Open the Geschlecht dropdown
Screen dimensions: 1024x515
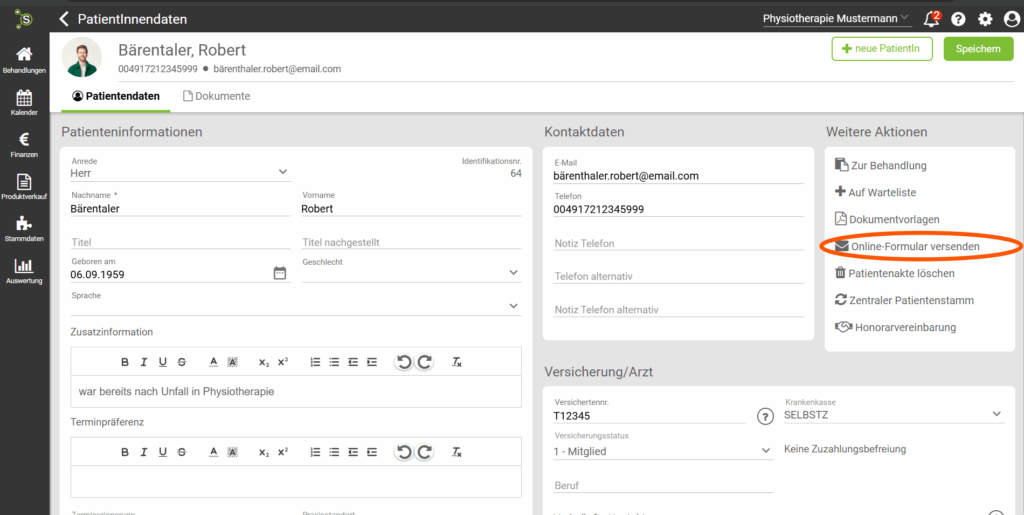point(513,272)
